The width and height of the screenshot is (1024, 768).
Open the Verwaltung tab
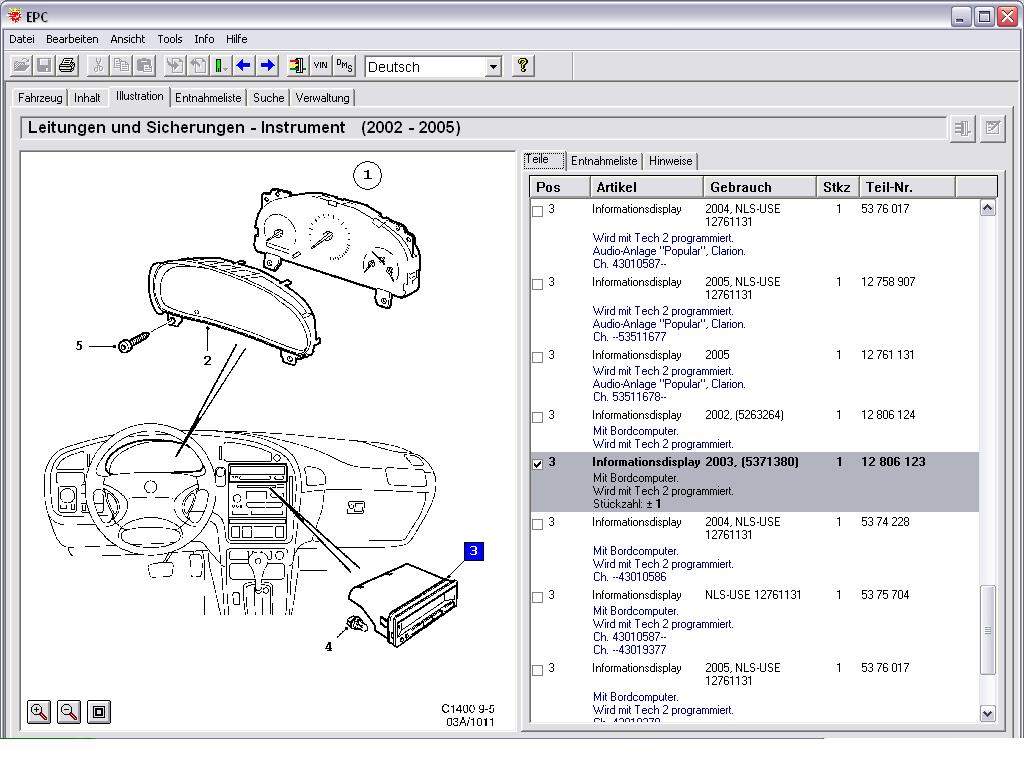pos(322,98)
